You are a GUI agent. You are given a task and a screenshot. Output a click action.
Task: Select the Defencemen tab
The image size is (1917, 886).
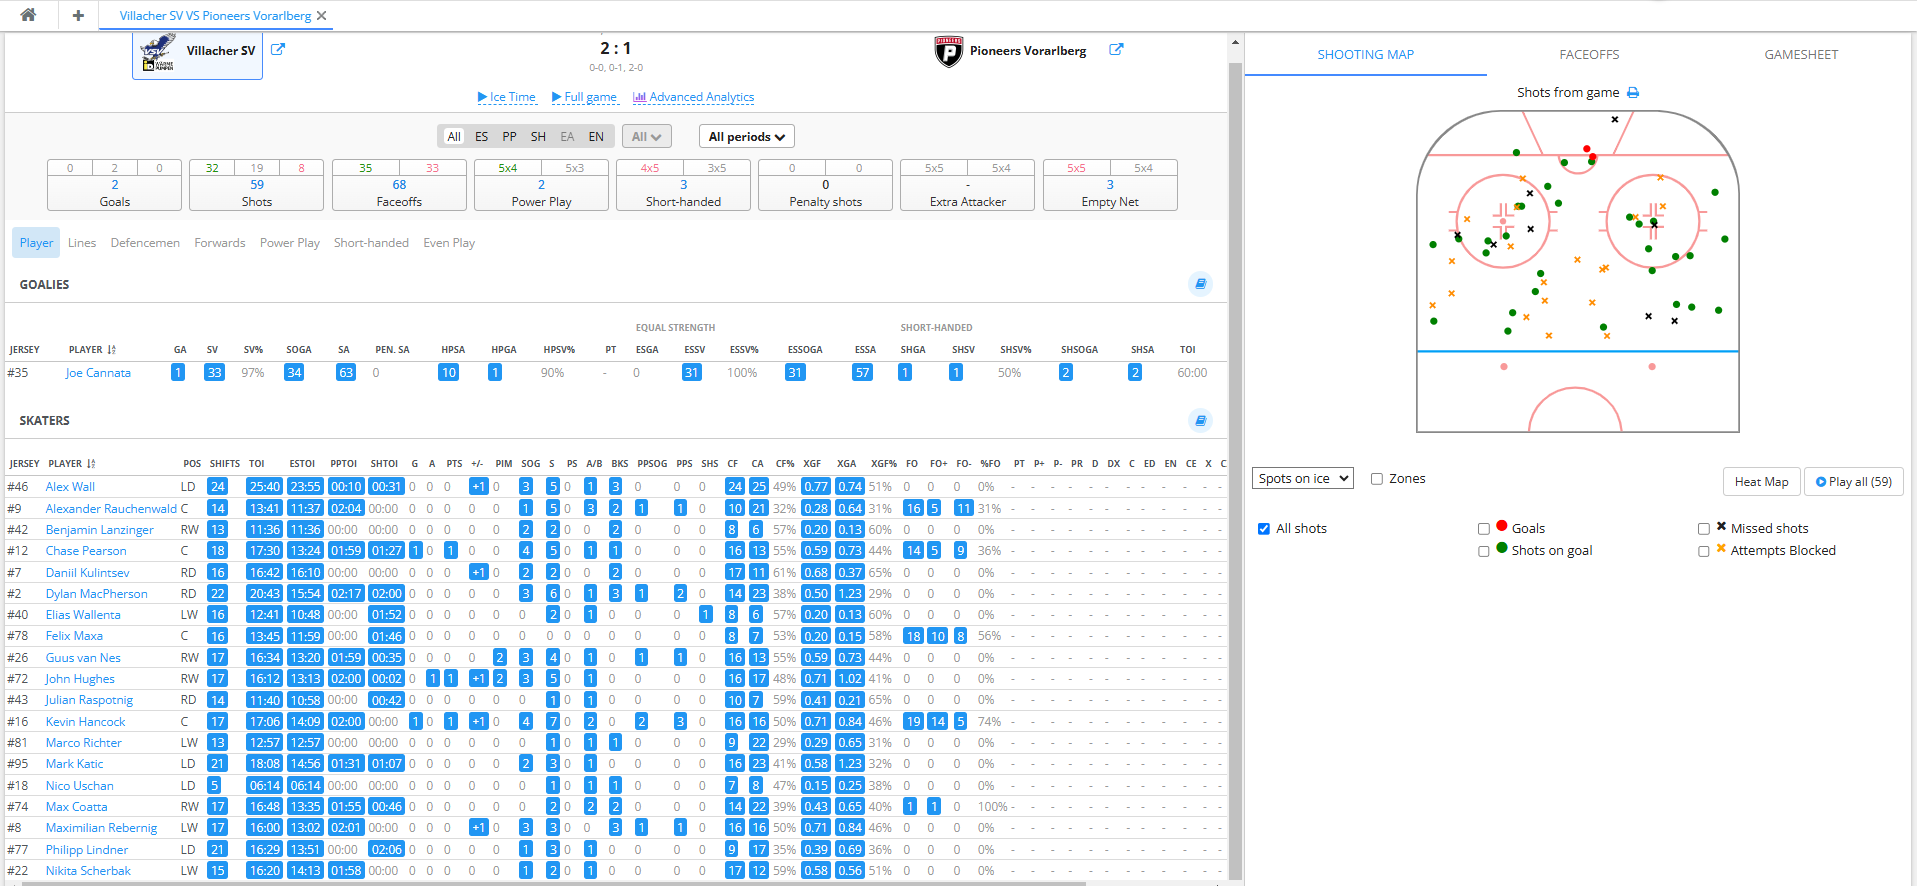[x=145, y=243]
